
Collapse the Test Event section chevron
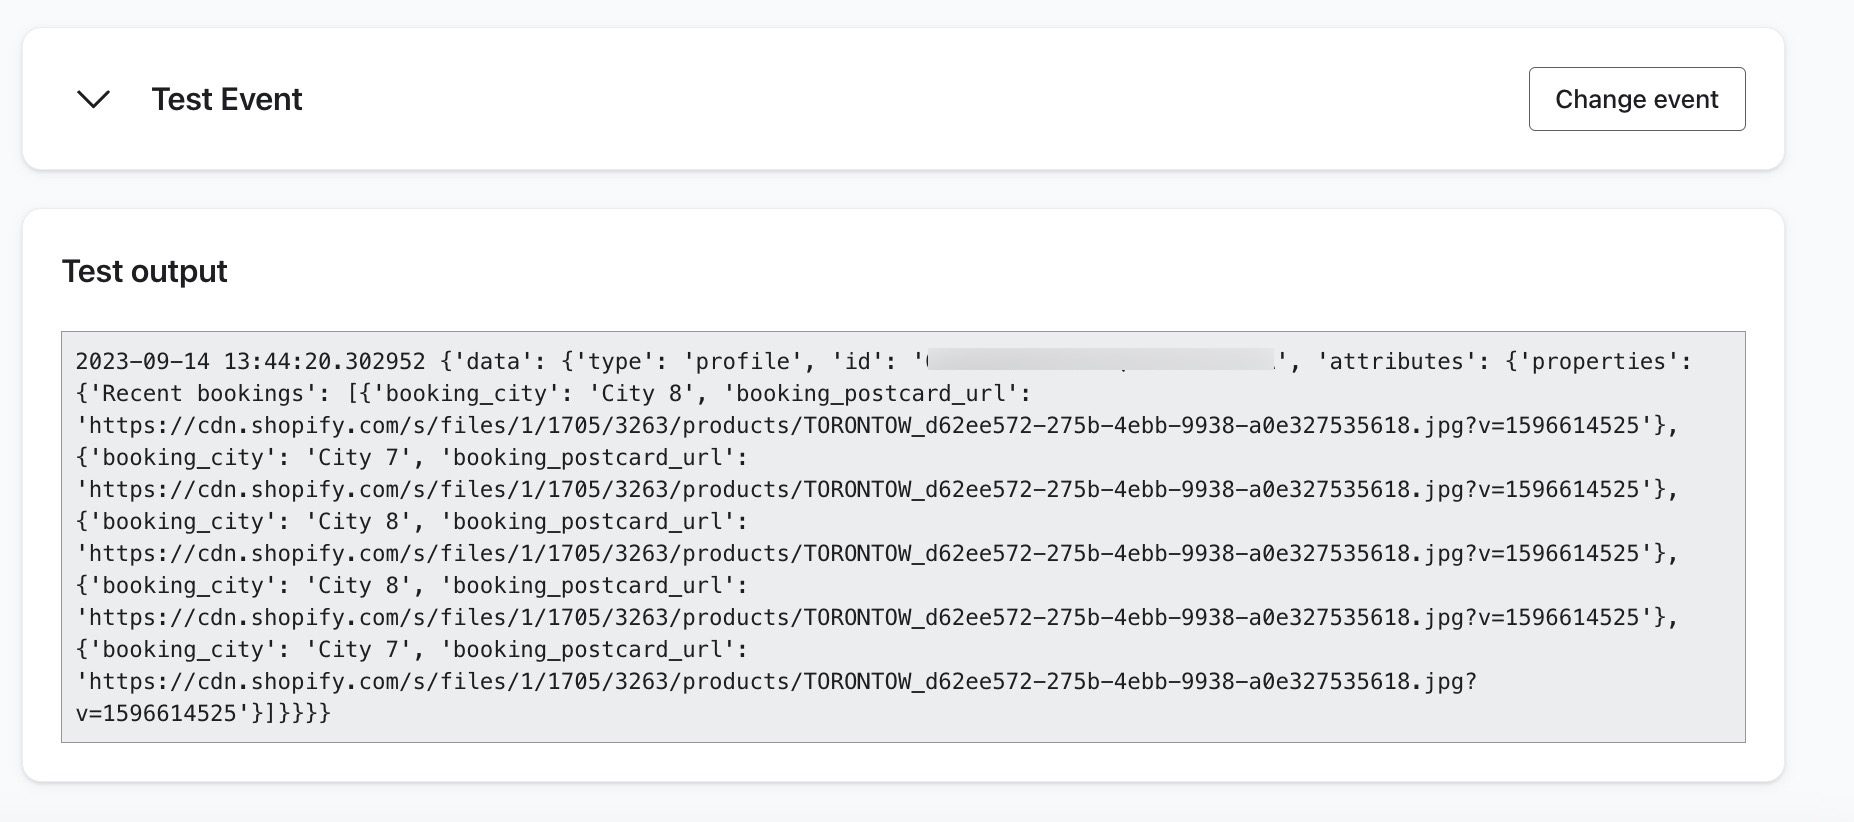[93, 99]
